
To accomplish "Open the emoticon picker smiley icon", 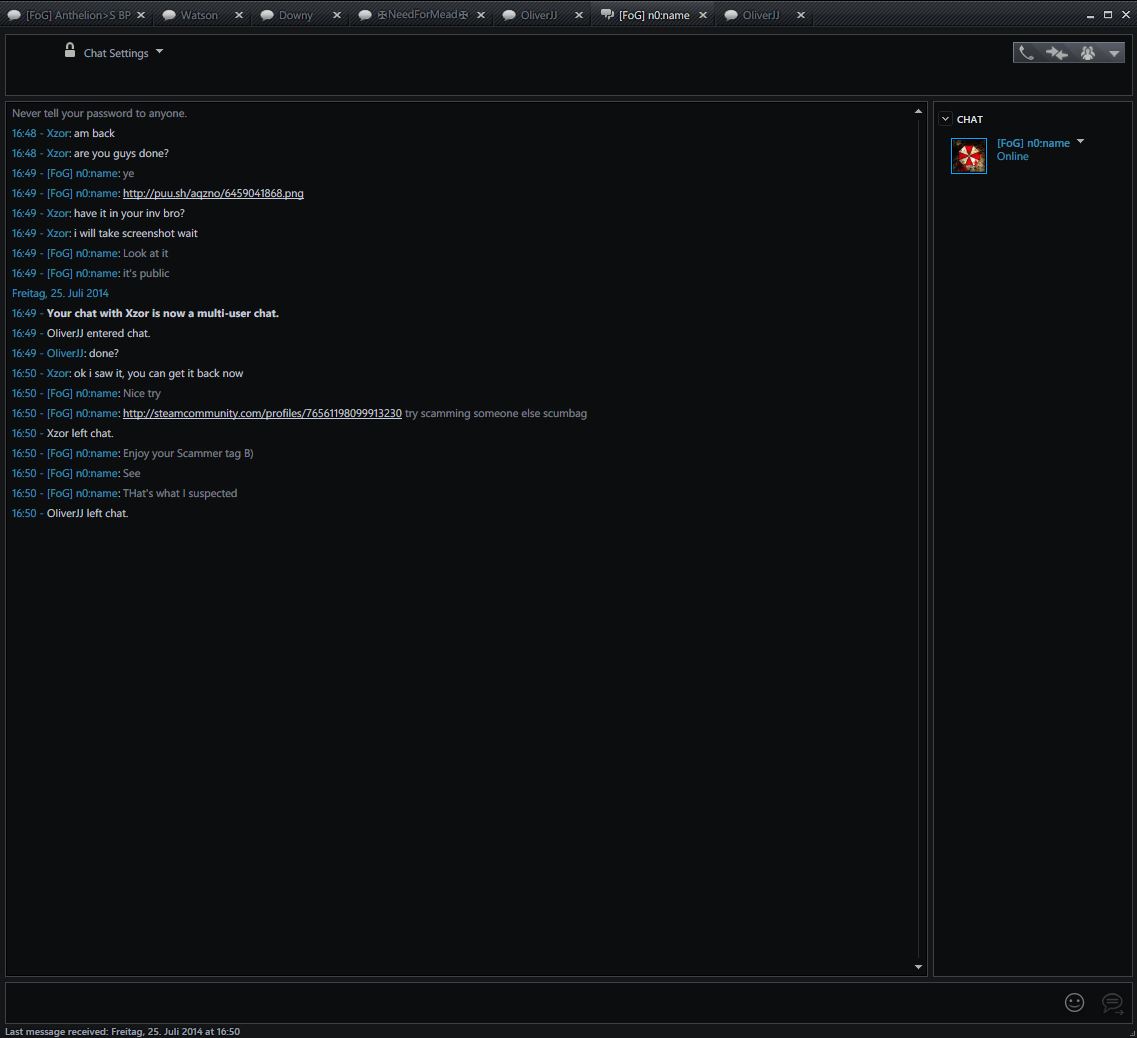I will 1074,1002.
